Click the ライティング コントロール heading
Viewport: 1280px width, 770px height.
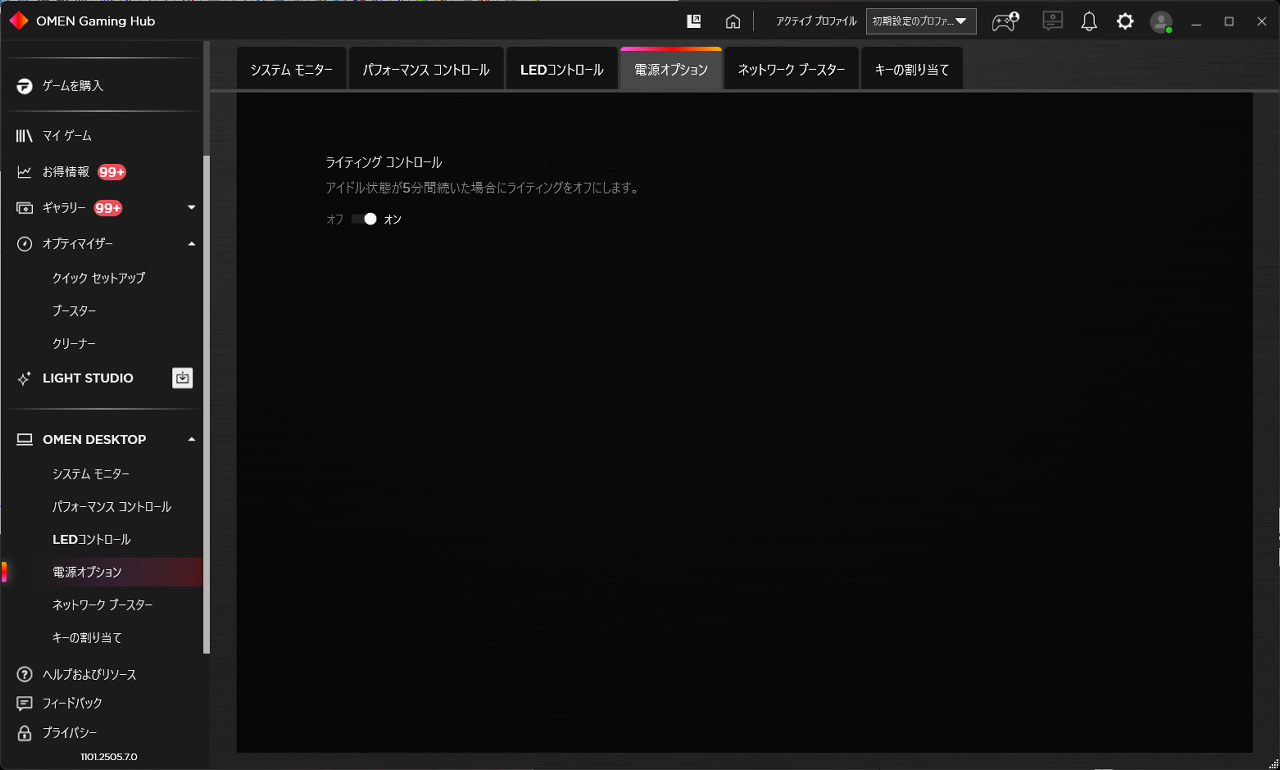(384, 162)
